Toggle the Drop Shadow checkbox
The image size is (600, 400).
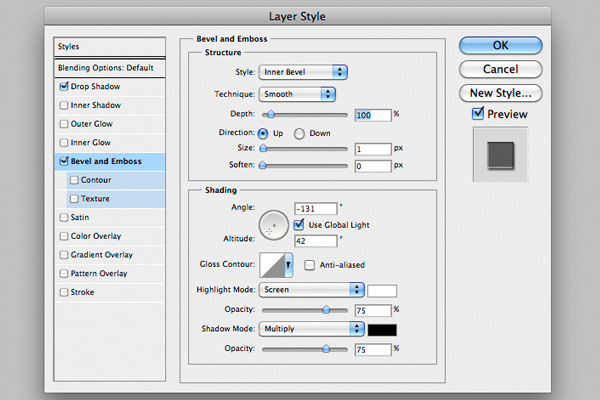64,86
